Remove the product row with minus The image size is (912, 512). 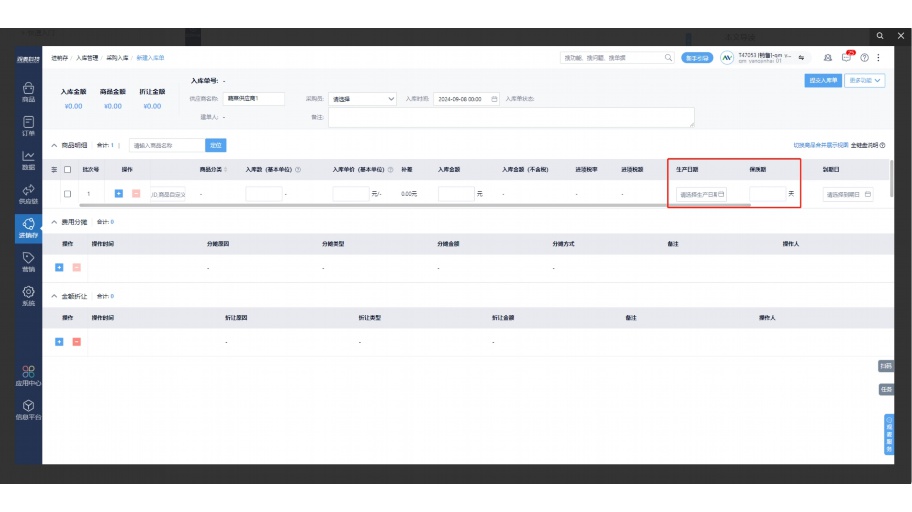136,193
